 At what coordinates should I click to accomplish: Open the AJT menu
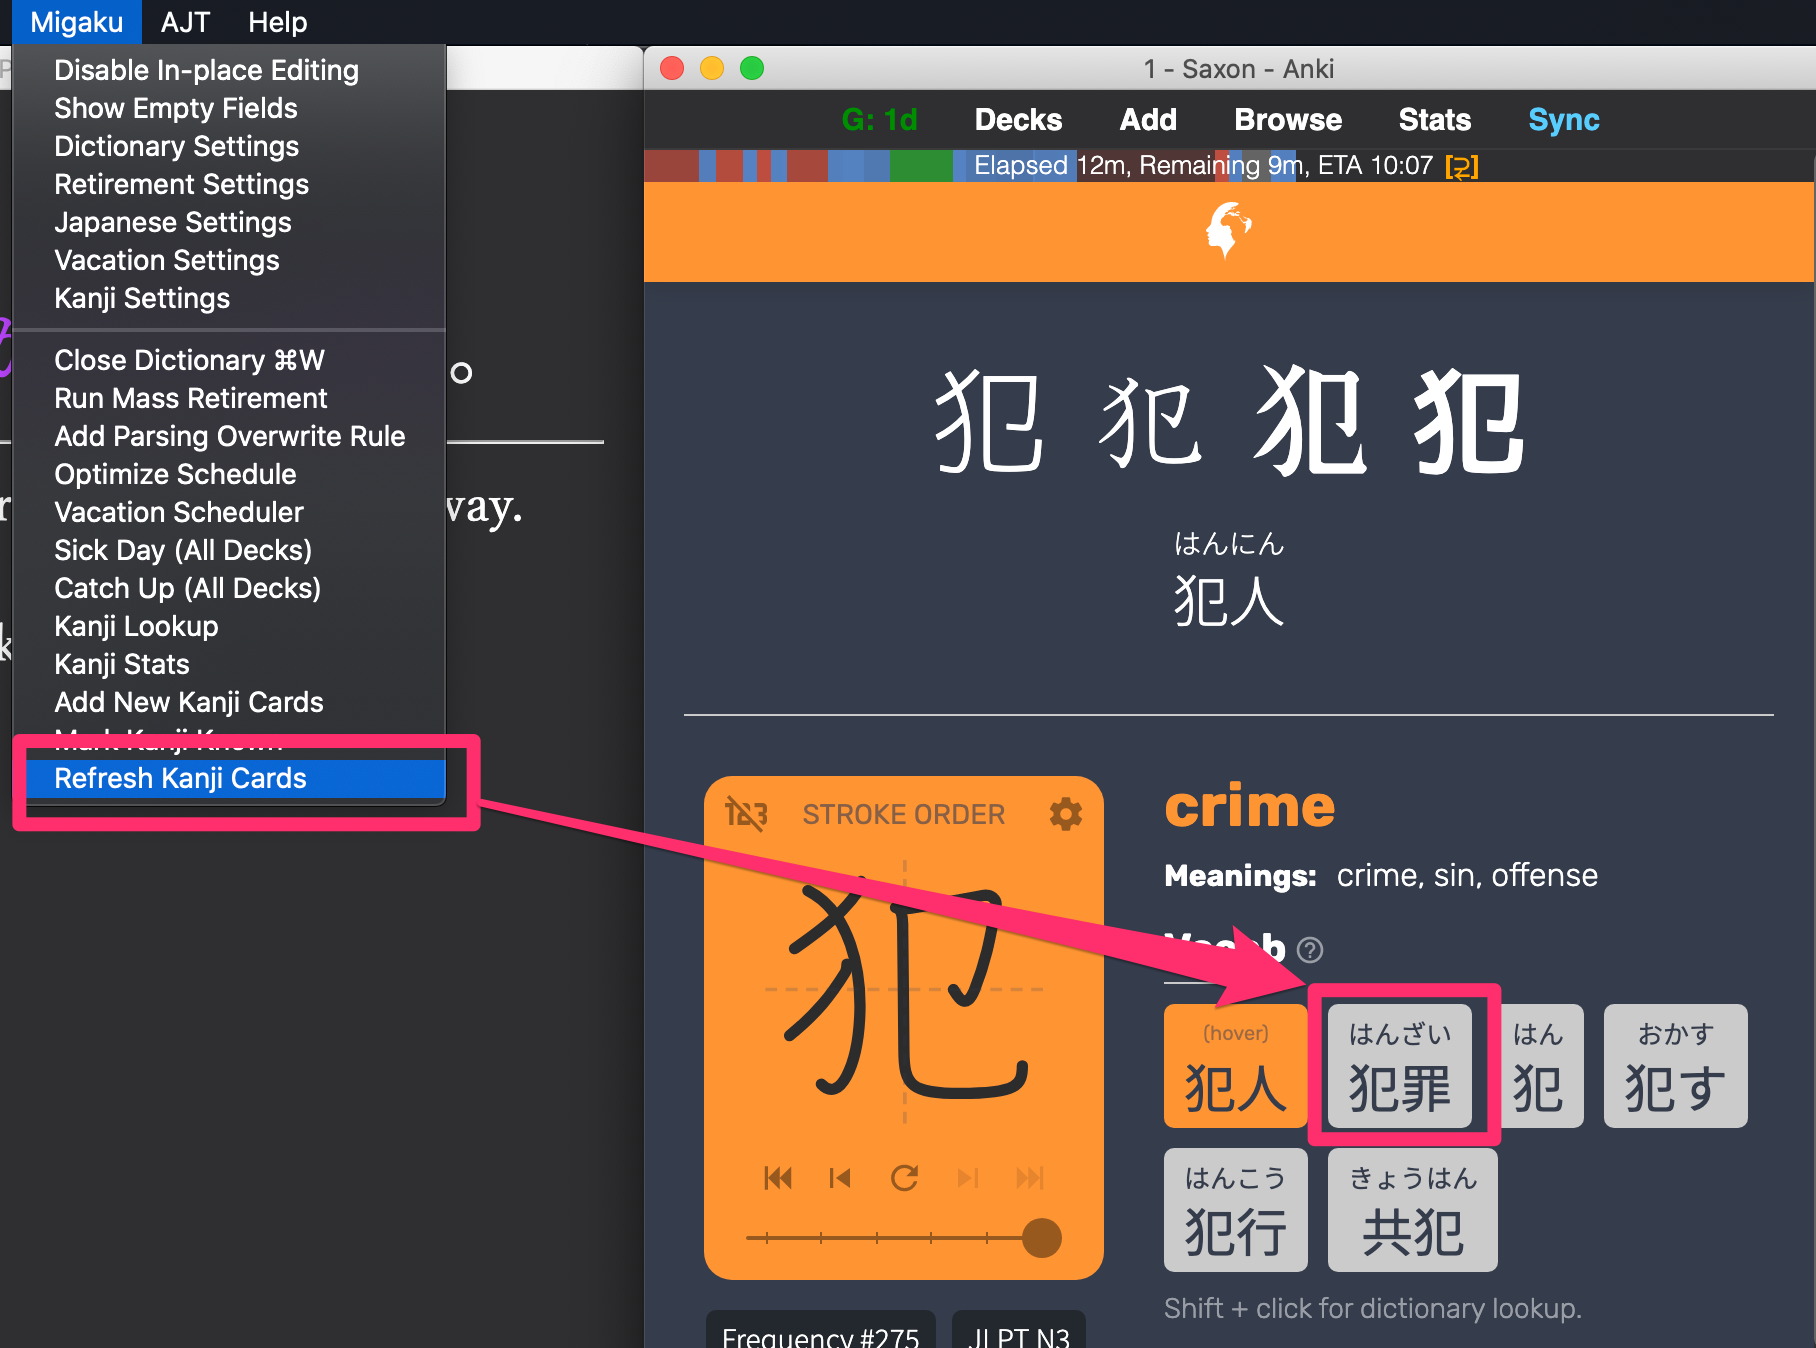(185, 21)
